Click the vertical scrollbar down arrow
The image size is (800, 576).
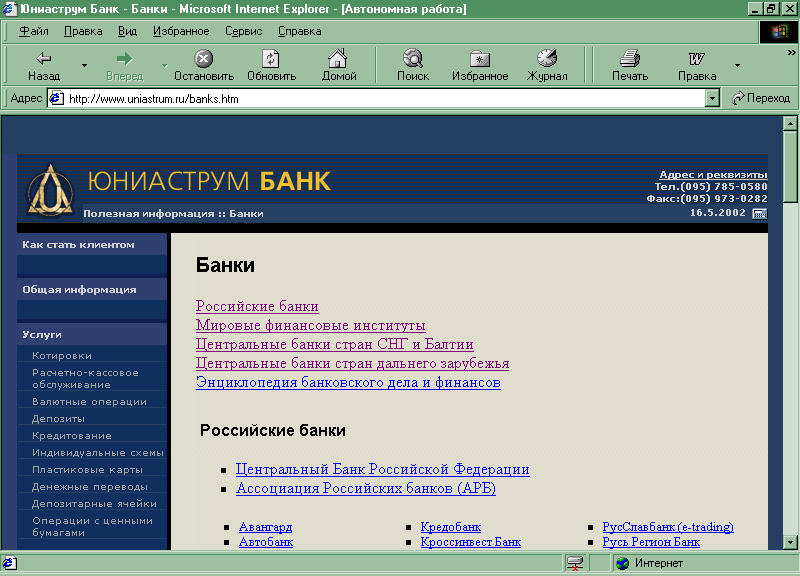(790, 541)
